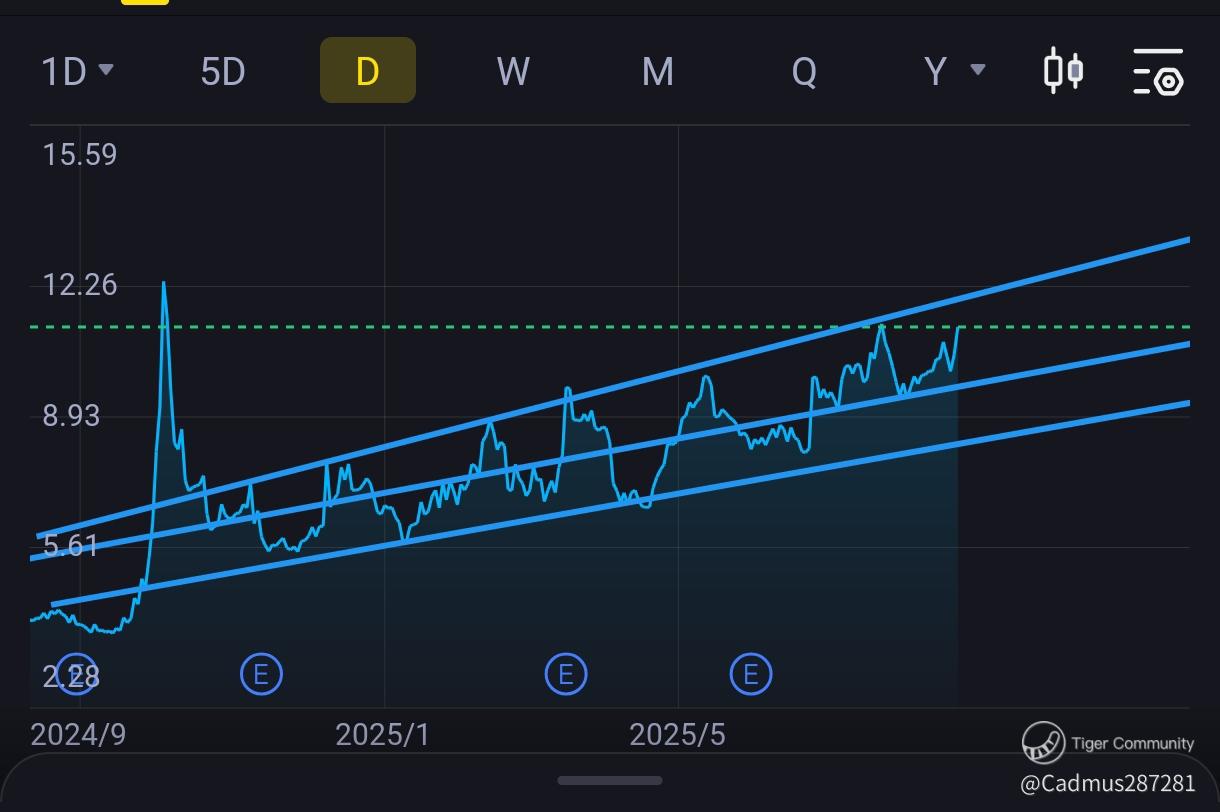Switch to the Q quarterly tab
Viewport: 1220px width, 812px height.
click(x=803, y=71)
